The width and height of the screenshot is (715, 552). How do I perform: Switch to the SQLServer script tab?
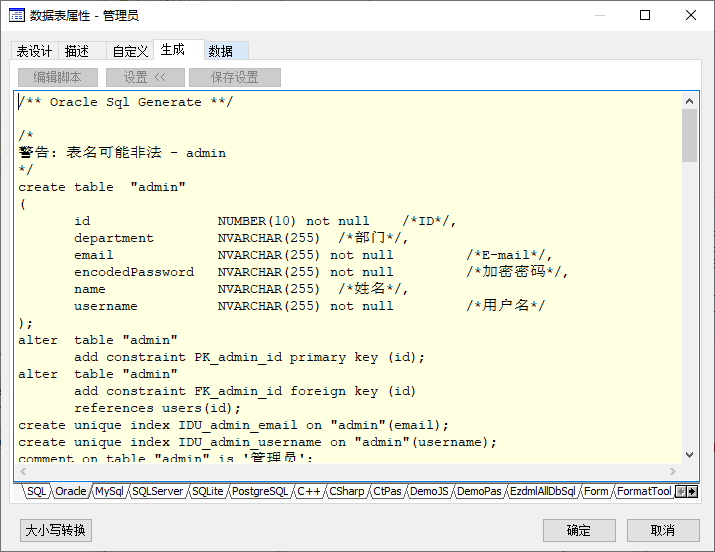click(x=157, y=491)
